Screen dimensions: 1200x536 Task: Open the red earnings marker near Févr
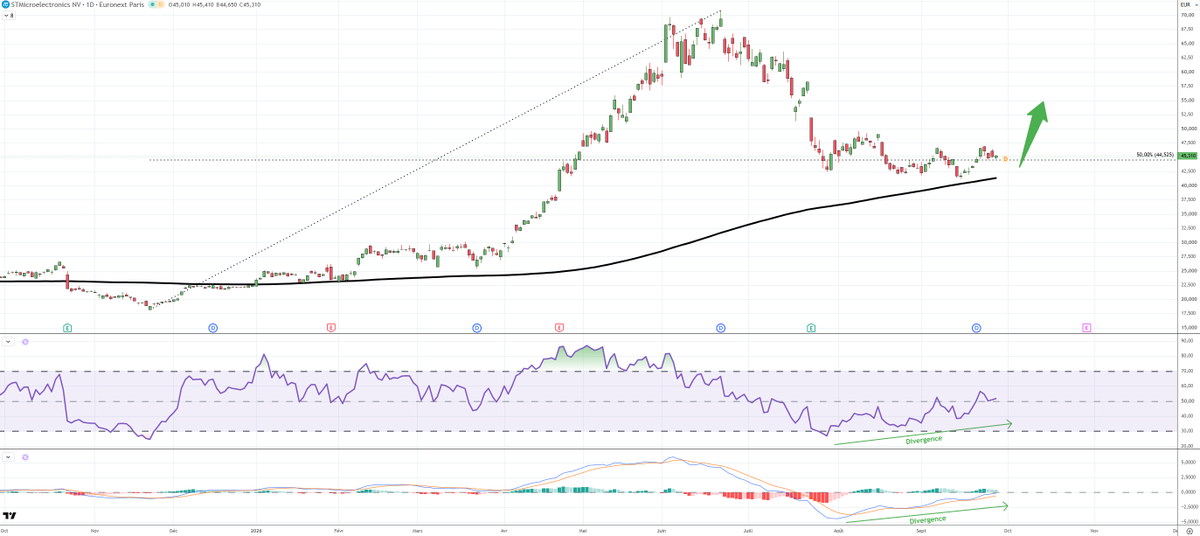click(331, 327)
